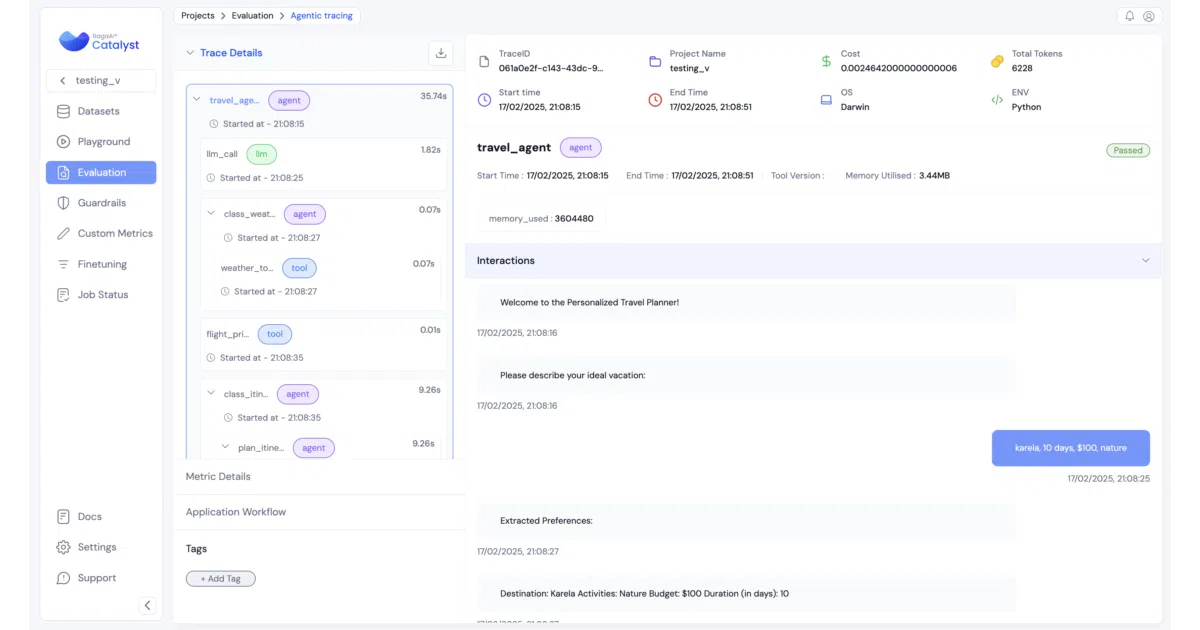This screenshot has width=1200, height=630.
Task: Download the trace details via download icon
Action: 441,53
